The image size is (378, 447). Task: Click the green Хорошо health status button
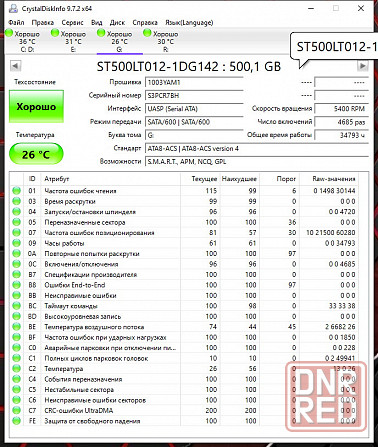(36, 107)
